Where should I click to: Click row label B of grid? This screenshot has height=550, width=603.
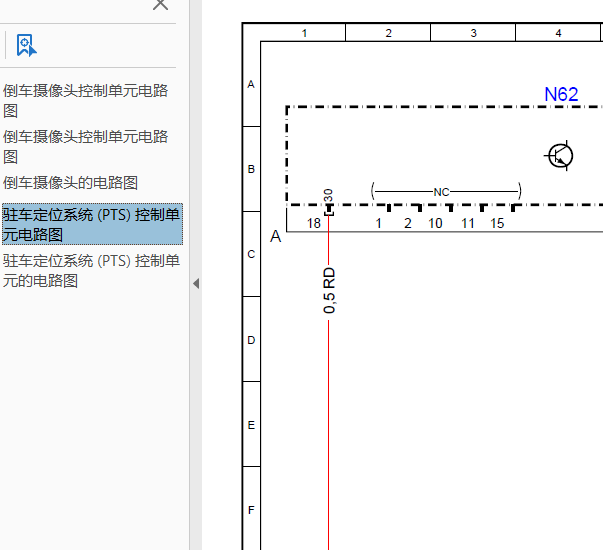click(x=251, y=169)
